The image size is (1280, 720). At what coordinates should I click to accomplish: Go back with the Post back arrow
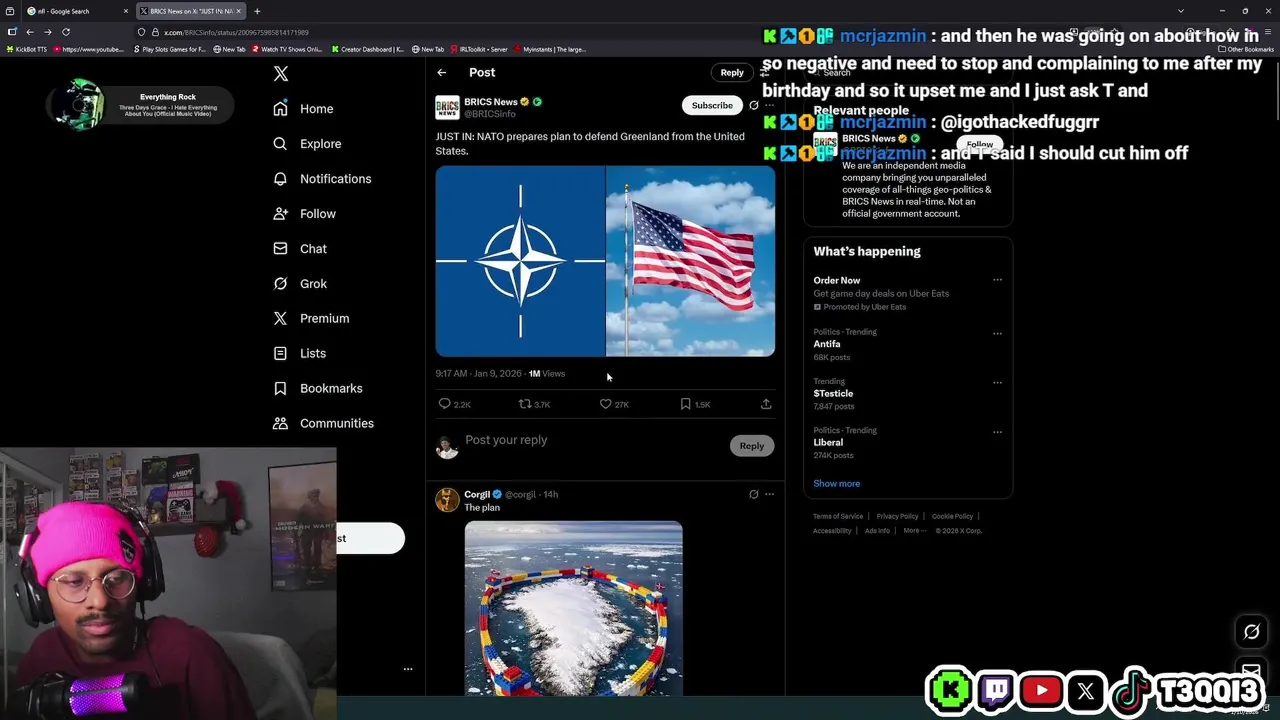(x=442, y=73)
